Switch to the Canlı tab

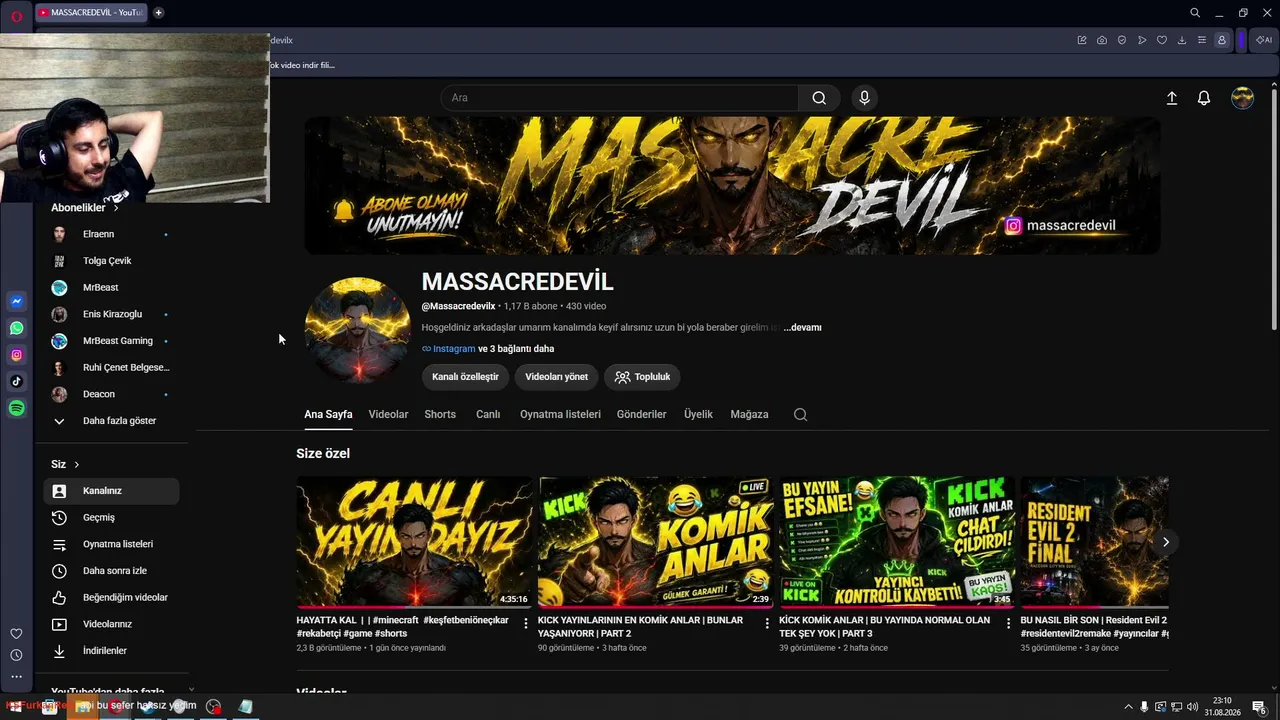click(x=488, y=414)
